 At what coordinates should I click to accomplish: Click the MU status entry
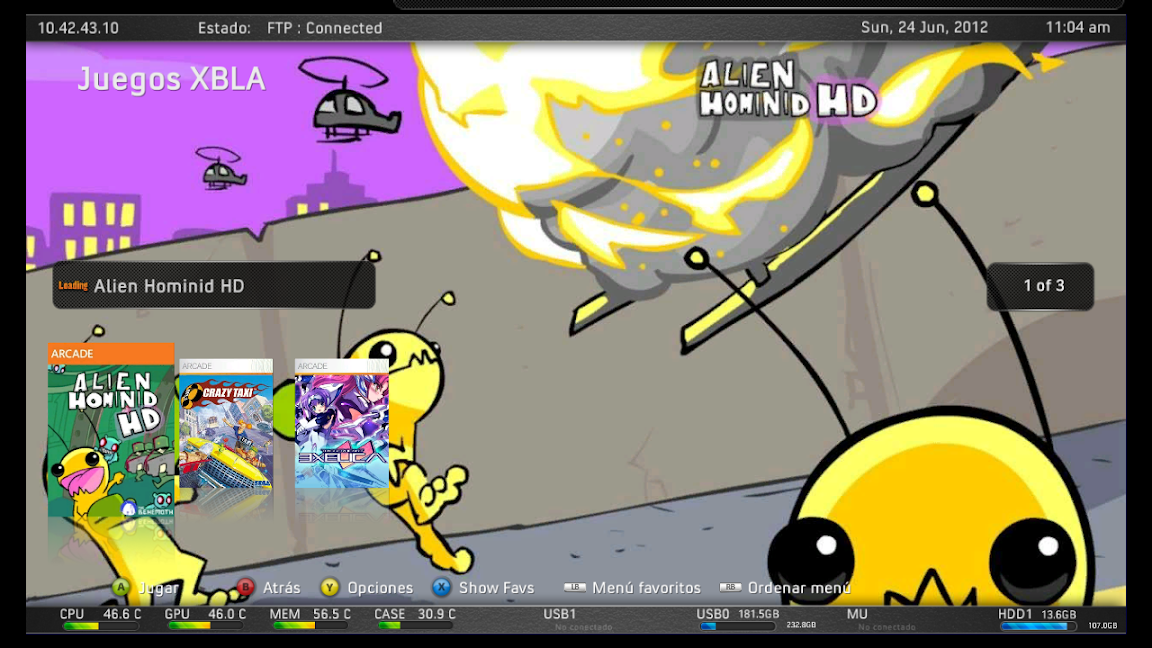(x=881, y=619)
